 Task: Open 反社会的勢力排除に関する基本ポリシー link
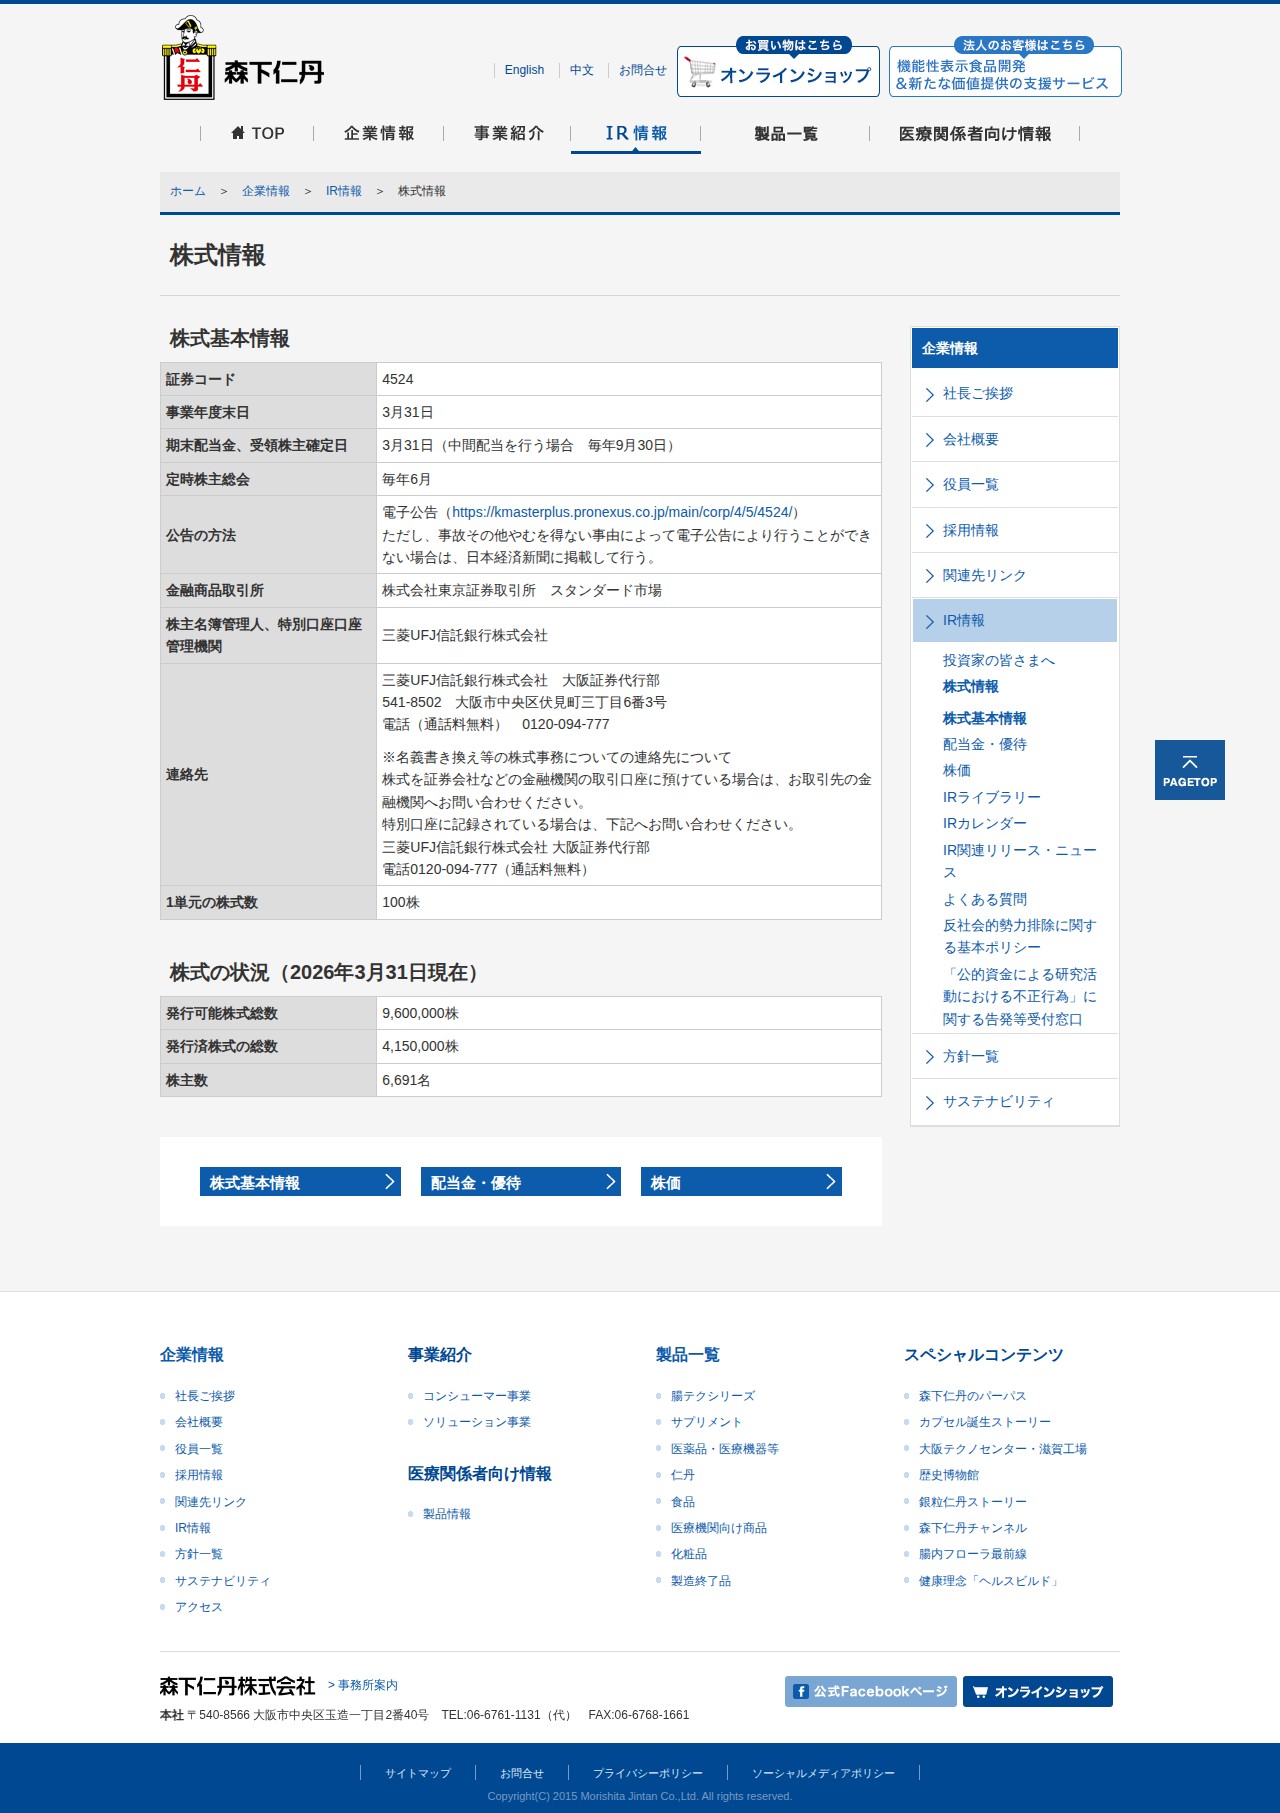tap(1020, 936)
